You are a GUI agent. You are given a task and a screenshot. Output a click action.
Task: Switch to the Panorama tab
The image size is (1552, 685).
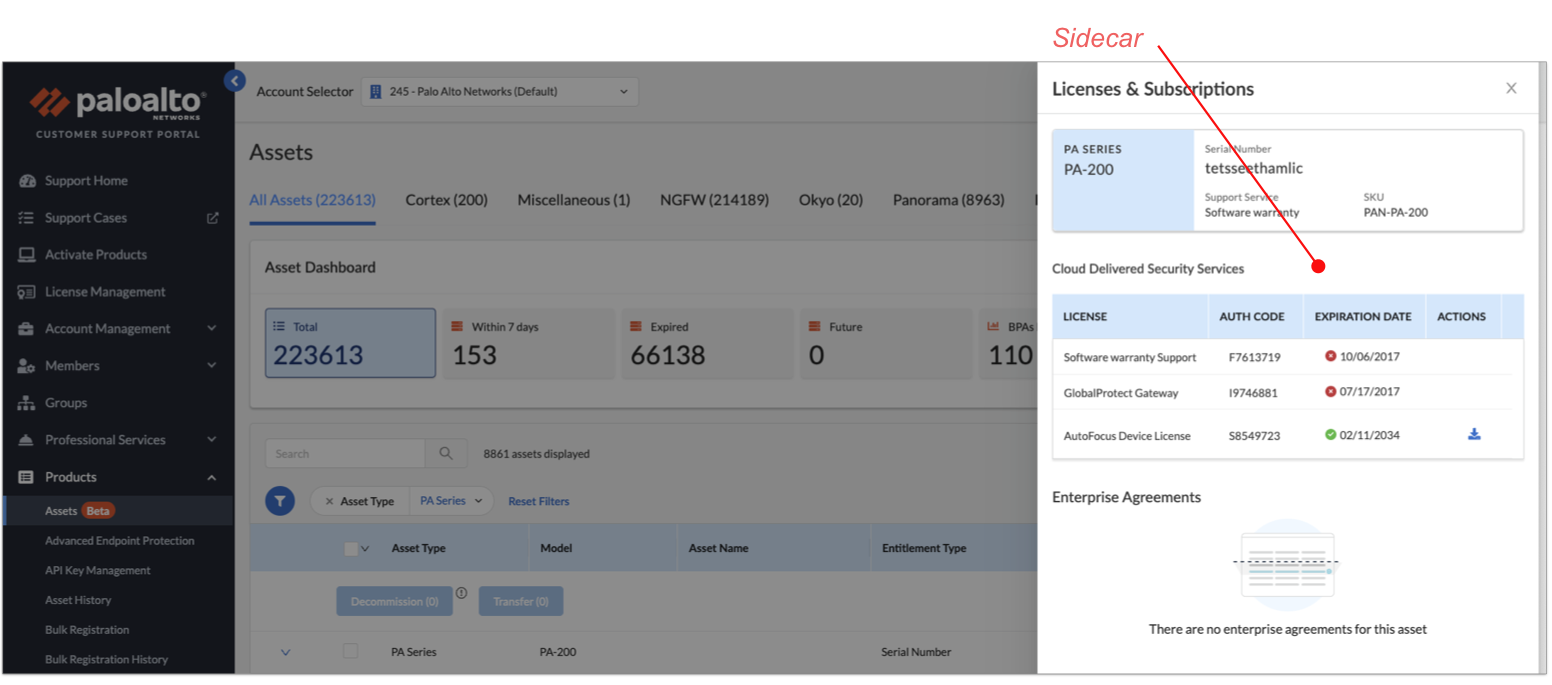point(948,200)
